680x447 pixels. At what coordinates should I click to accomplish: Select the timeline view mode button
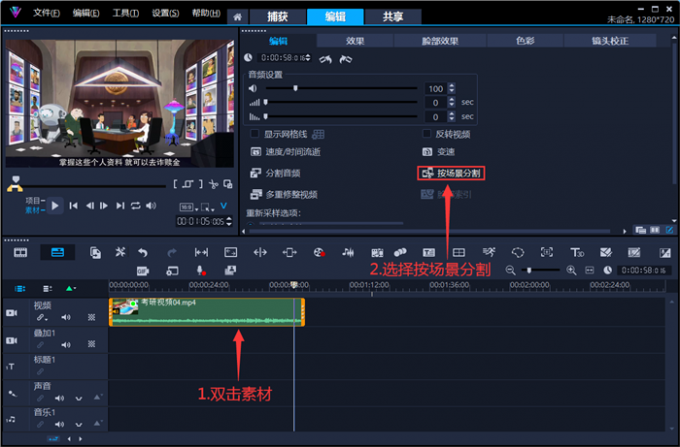tap(58, 252)
